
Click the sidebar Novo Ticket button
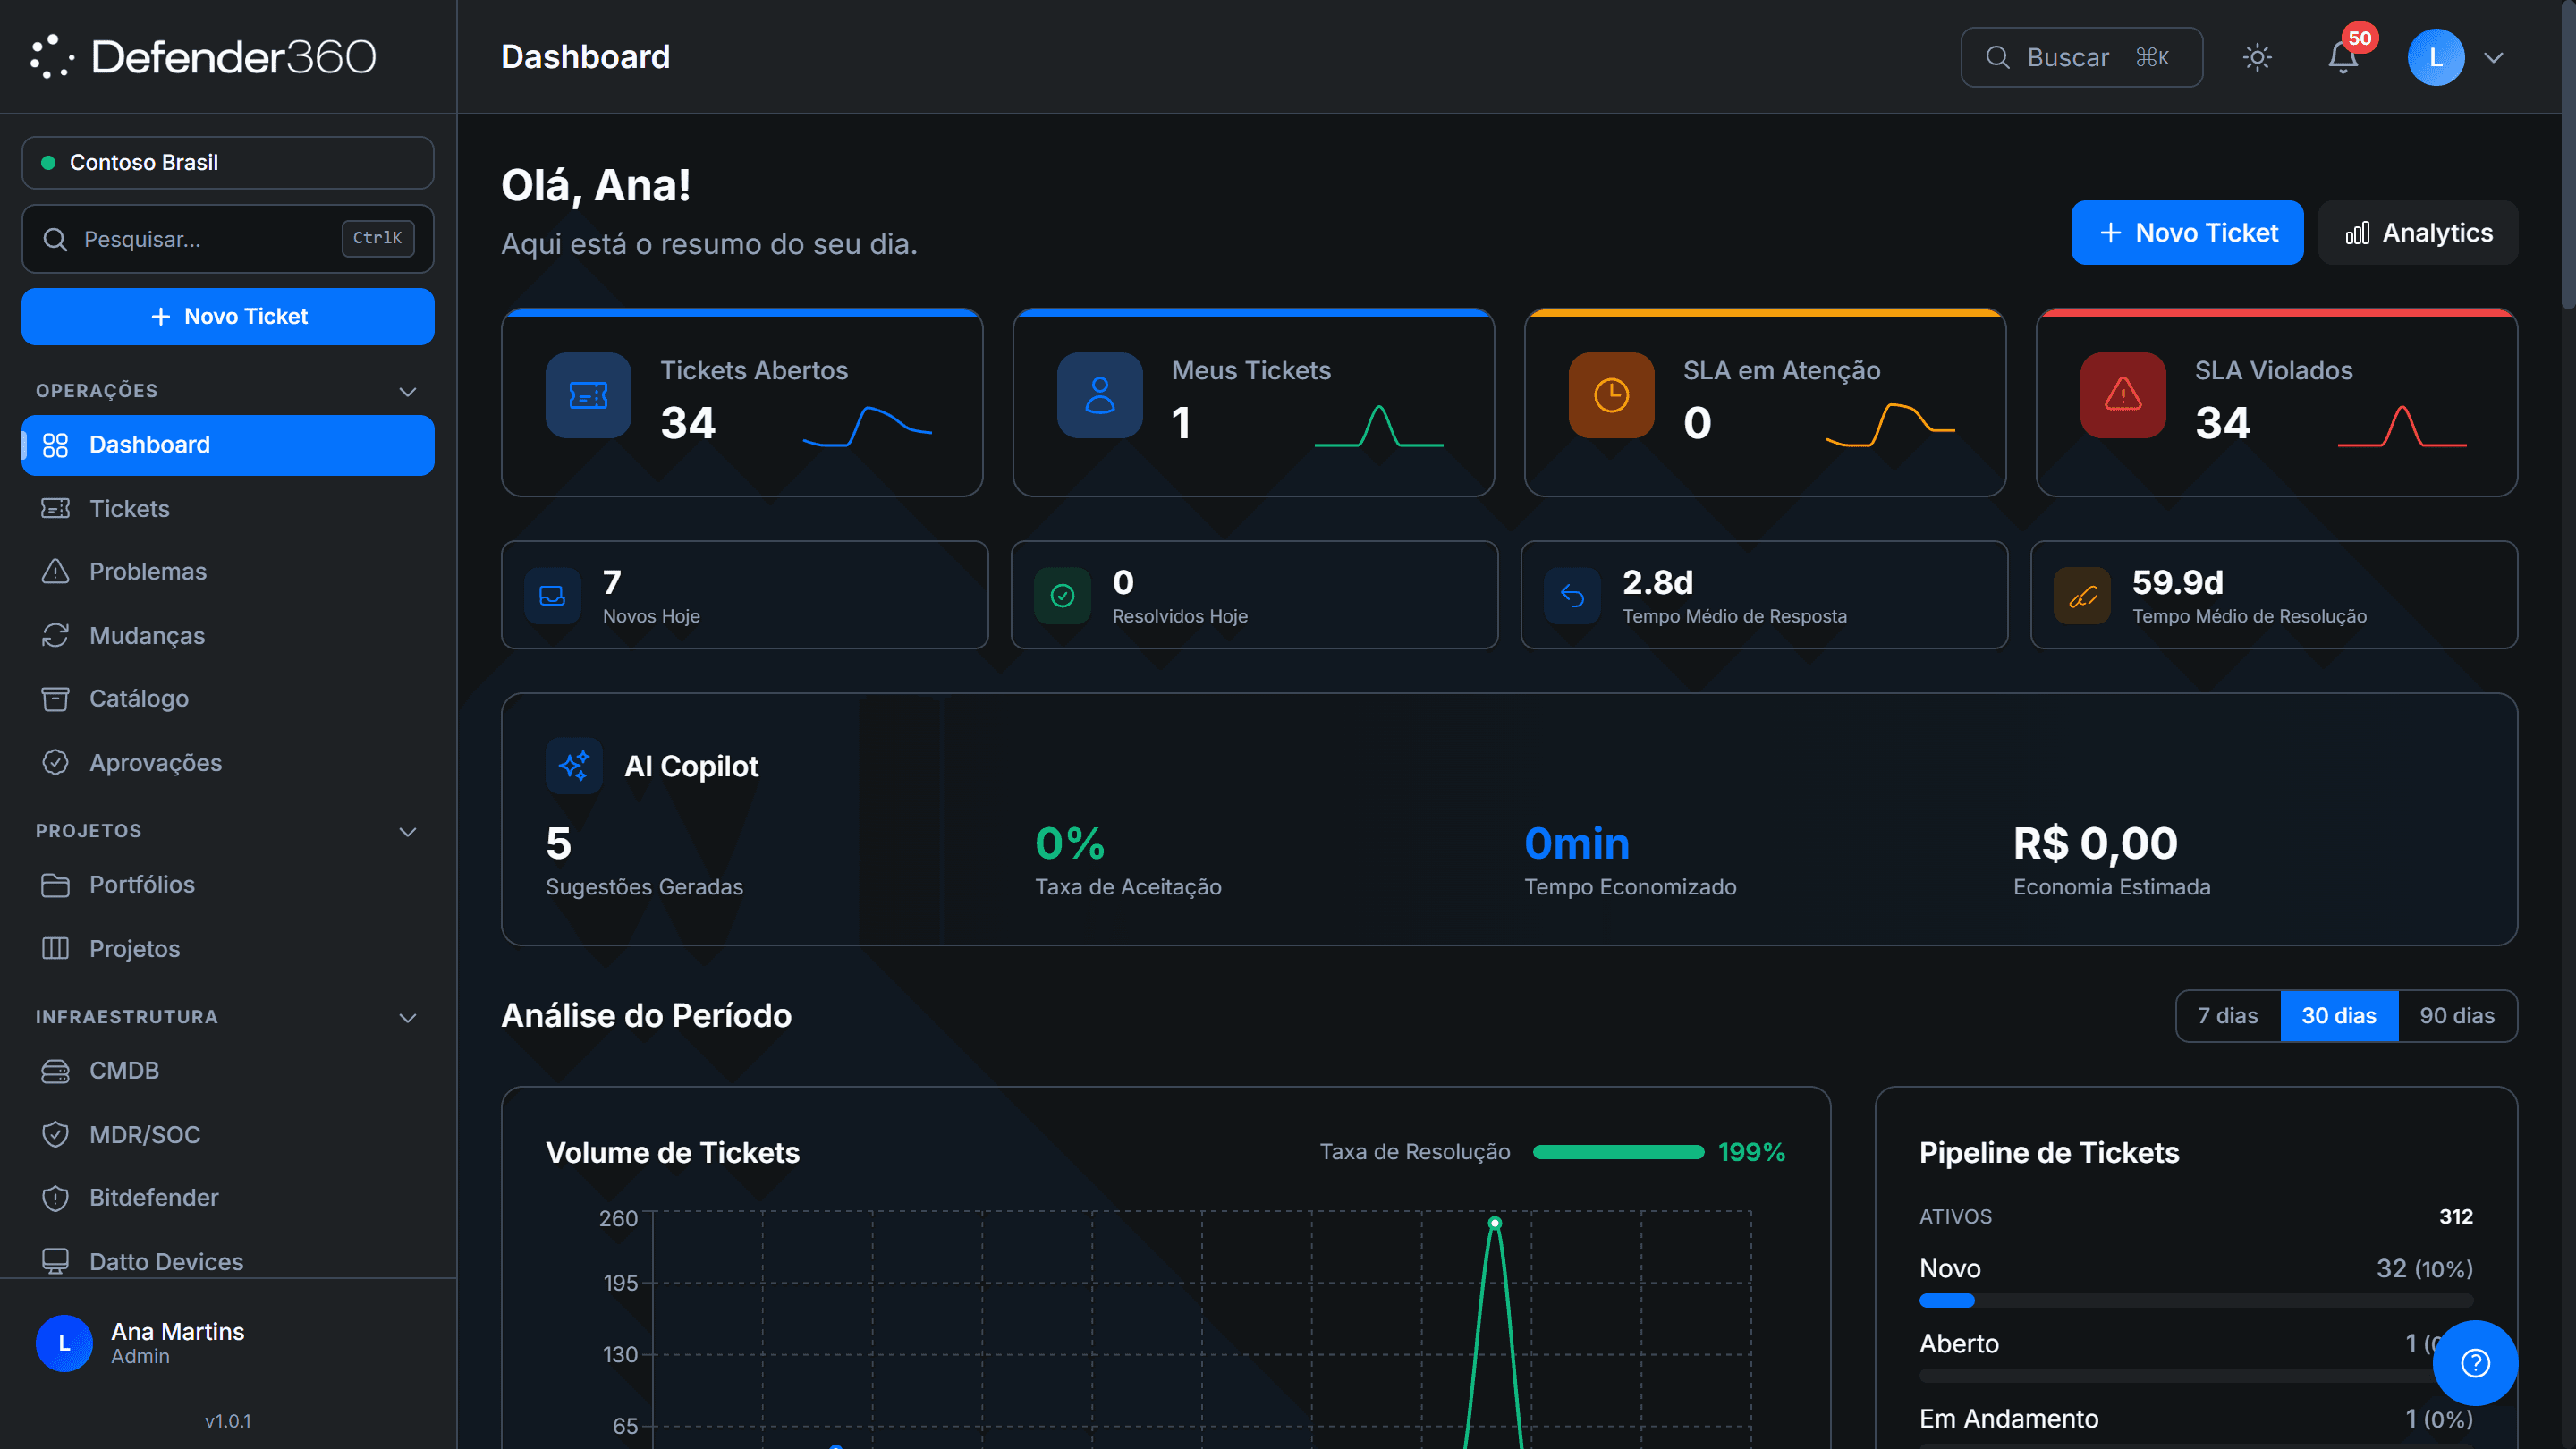[228, 316]
